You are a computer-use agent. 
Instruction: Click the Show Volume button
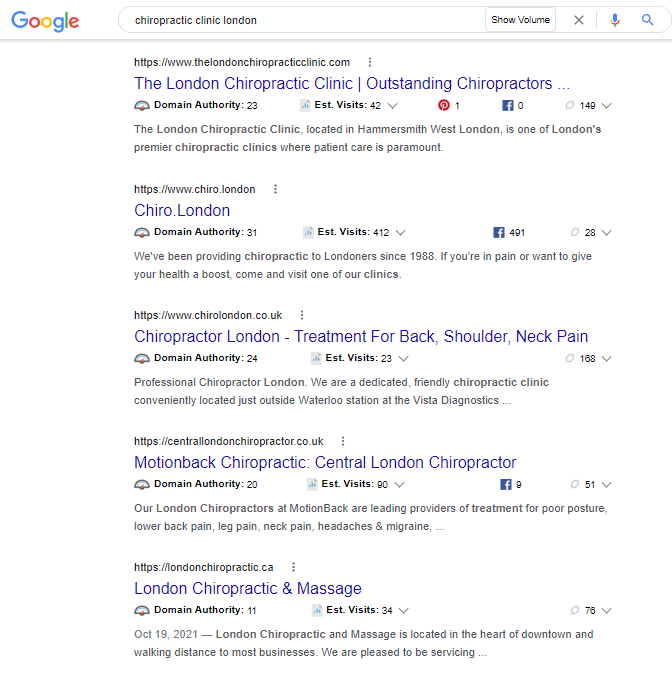click(520, 20)
